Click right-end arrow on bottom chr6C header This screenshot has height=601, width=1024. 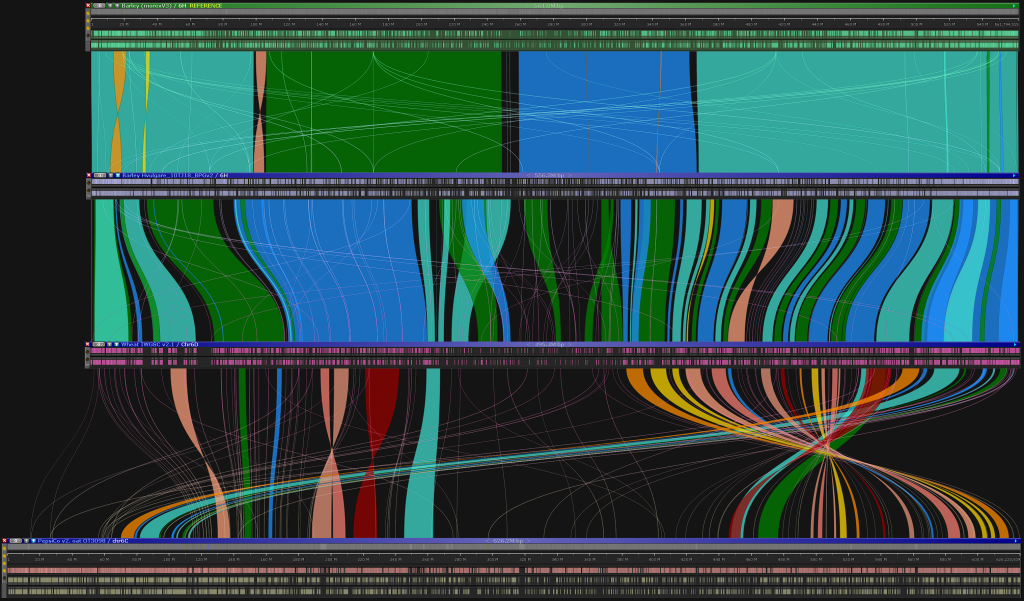(x=1014, y=541)
